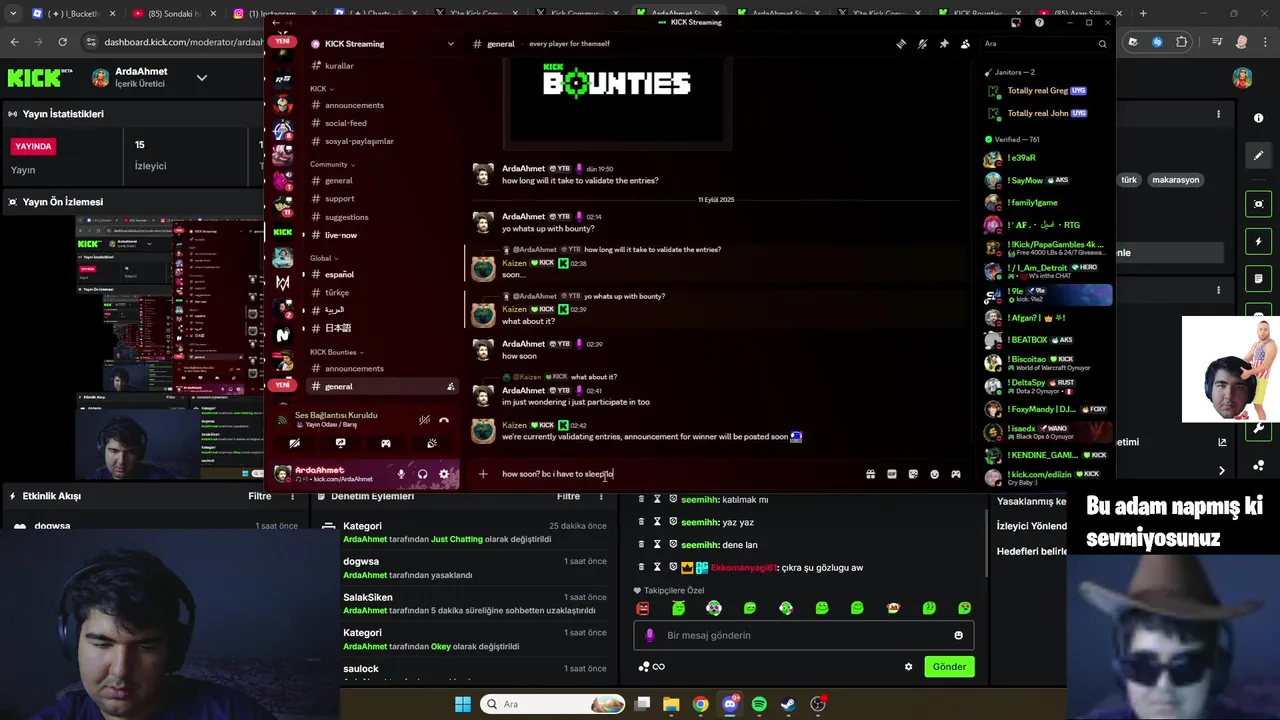This screenshot has height=720, width=1280.
Task: Toggle channel notification mute in Discord header
Action: (x=922, y=44)
